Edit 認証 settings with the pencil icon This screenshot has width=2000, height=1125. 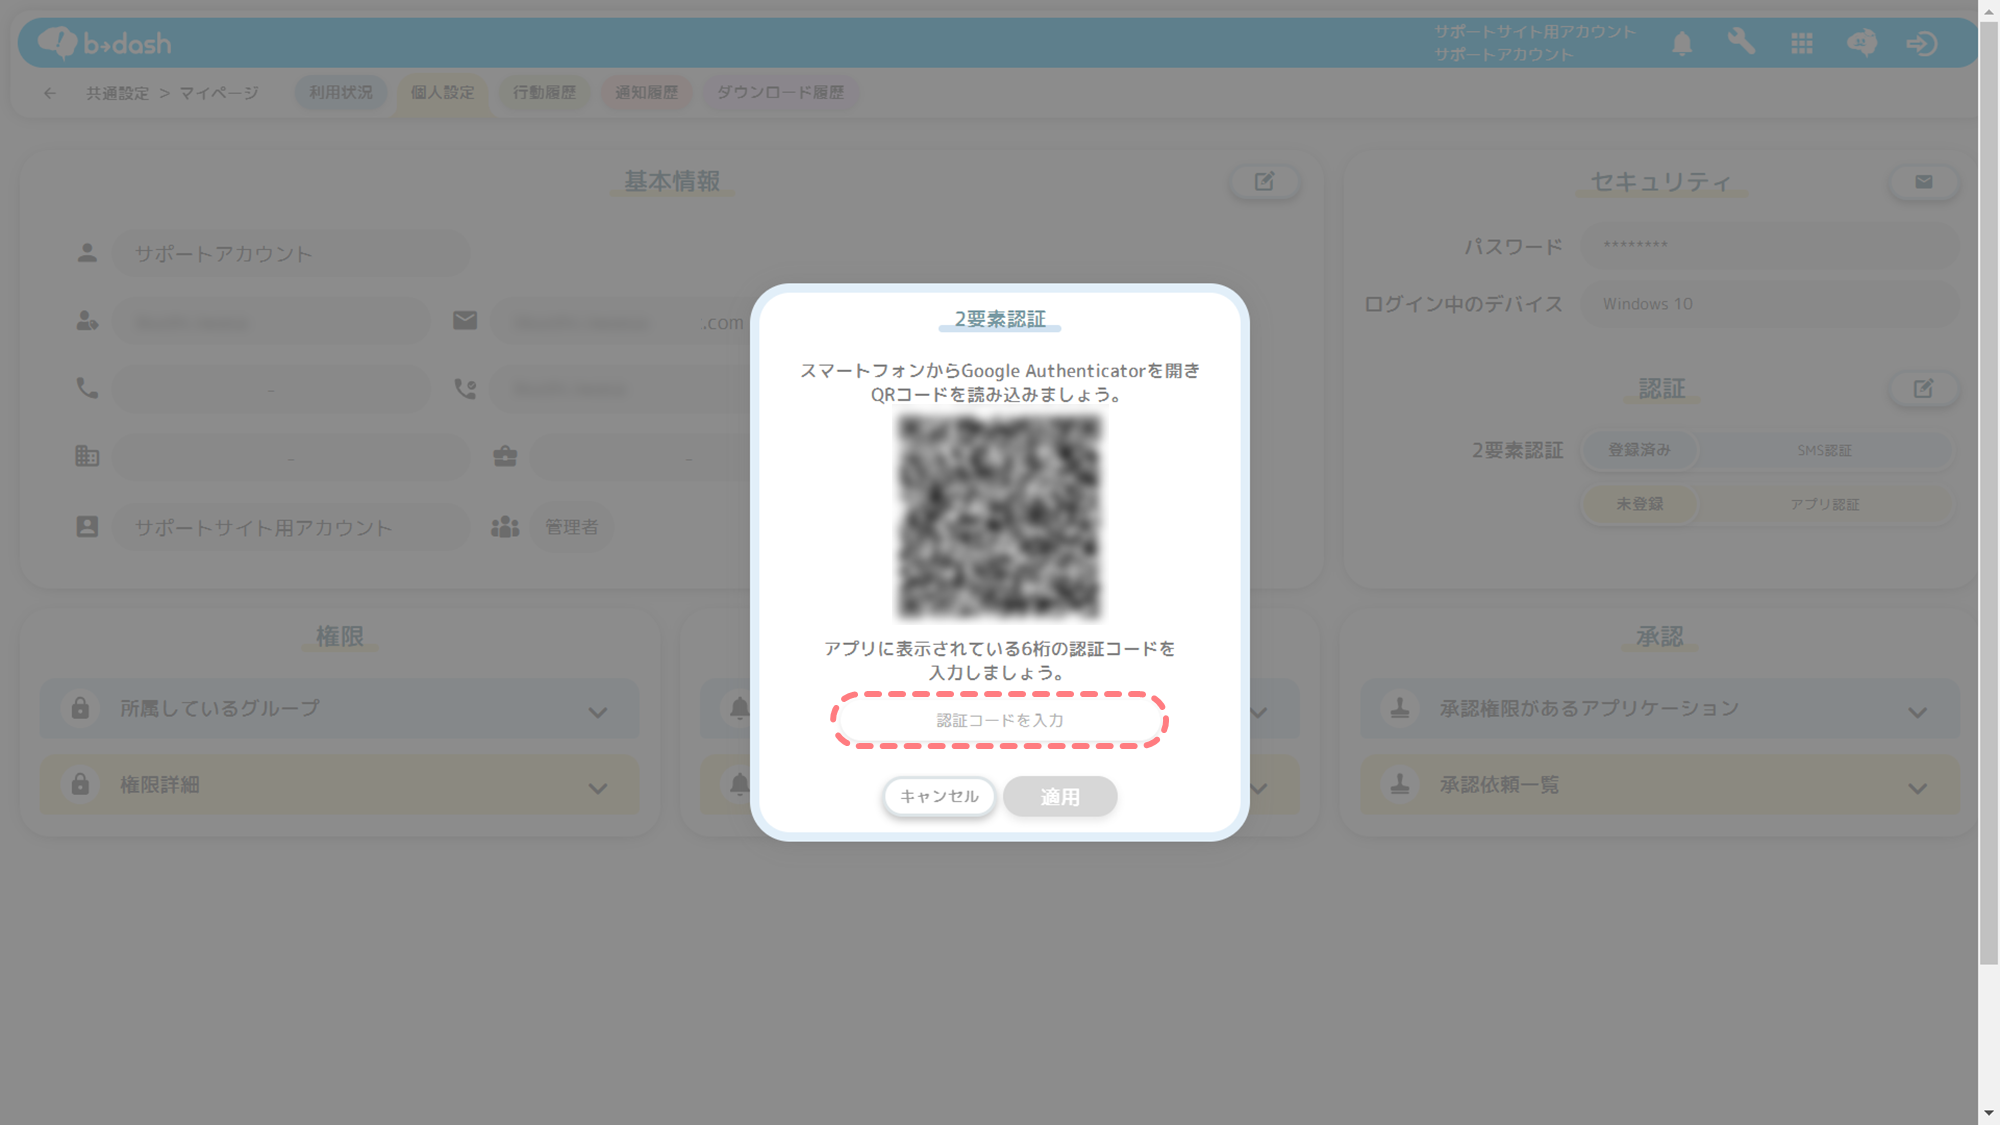pyautogui.click(x=1924, y=388)
